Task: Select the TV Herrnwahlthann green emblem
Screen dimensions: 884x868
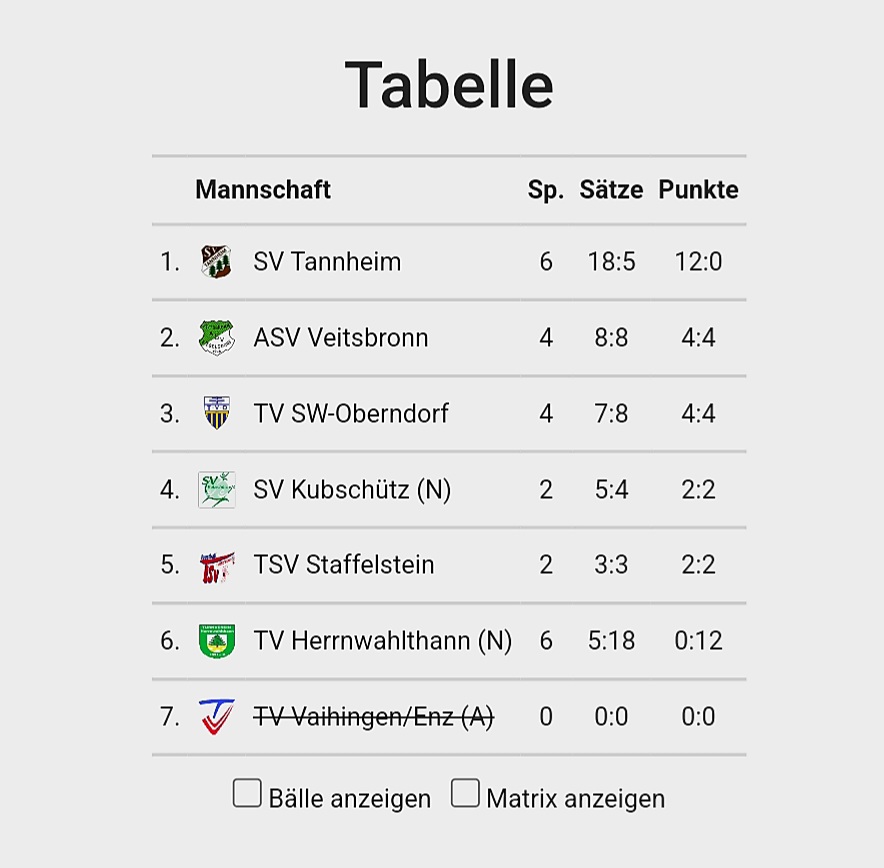Action: click(x=216, y=640)
